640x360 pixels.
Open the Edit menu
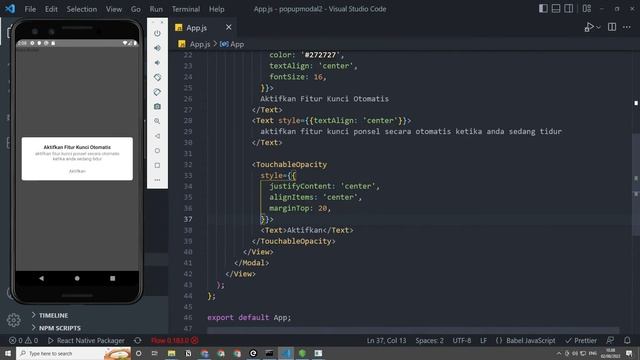pyautogui.click(x=51, y=9)
